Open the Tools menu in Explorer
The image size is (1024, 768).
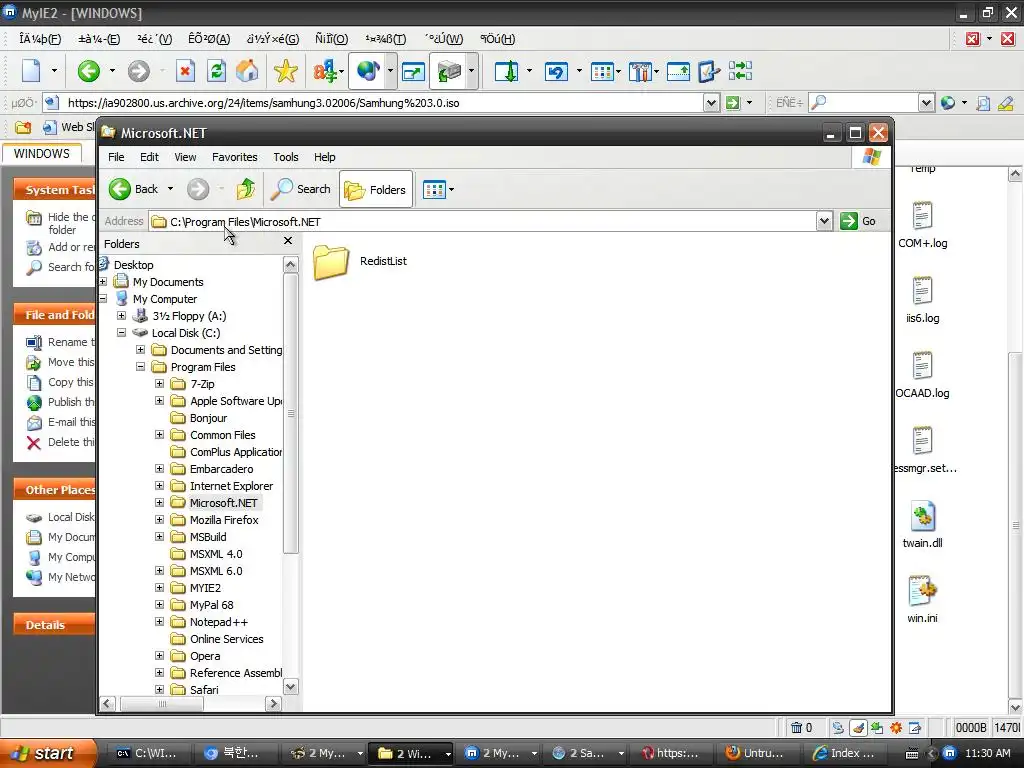tap(285, 157)
